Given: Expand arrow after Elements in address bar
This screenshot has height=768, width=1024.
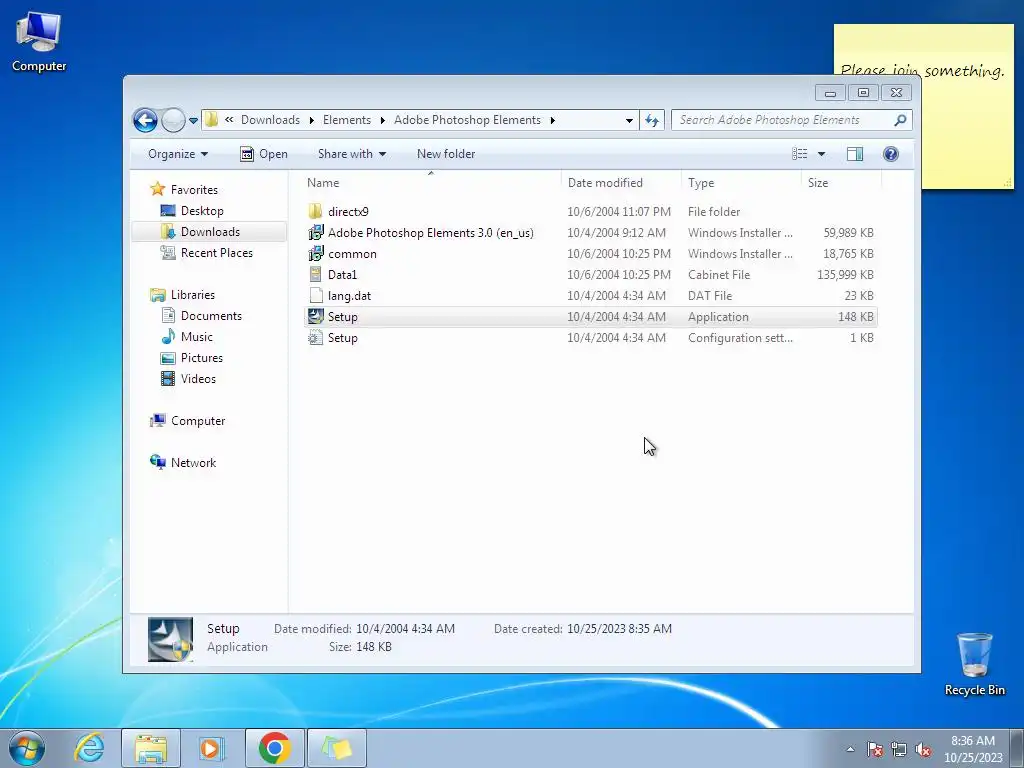Looking at the screenshot, I should [x=383, y=120].
